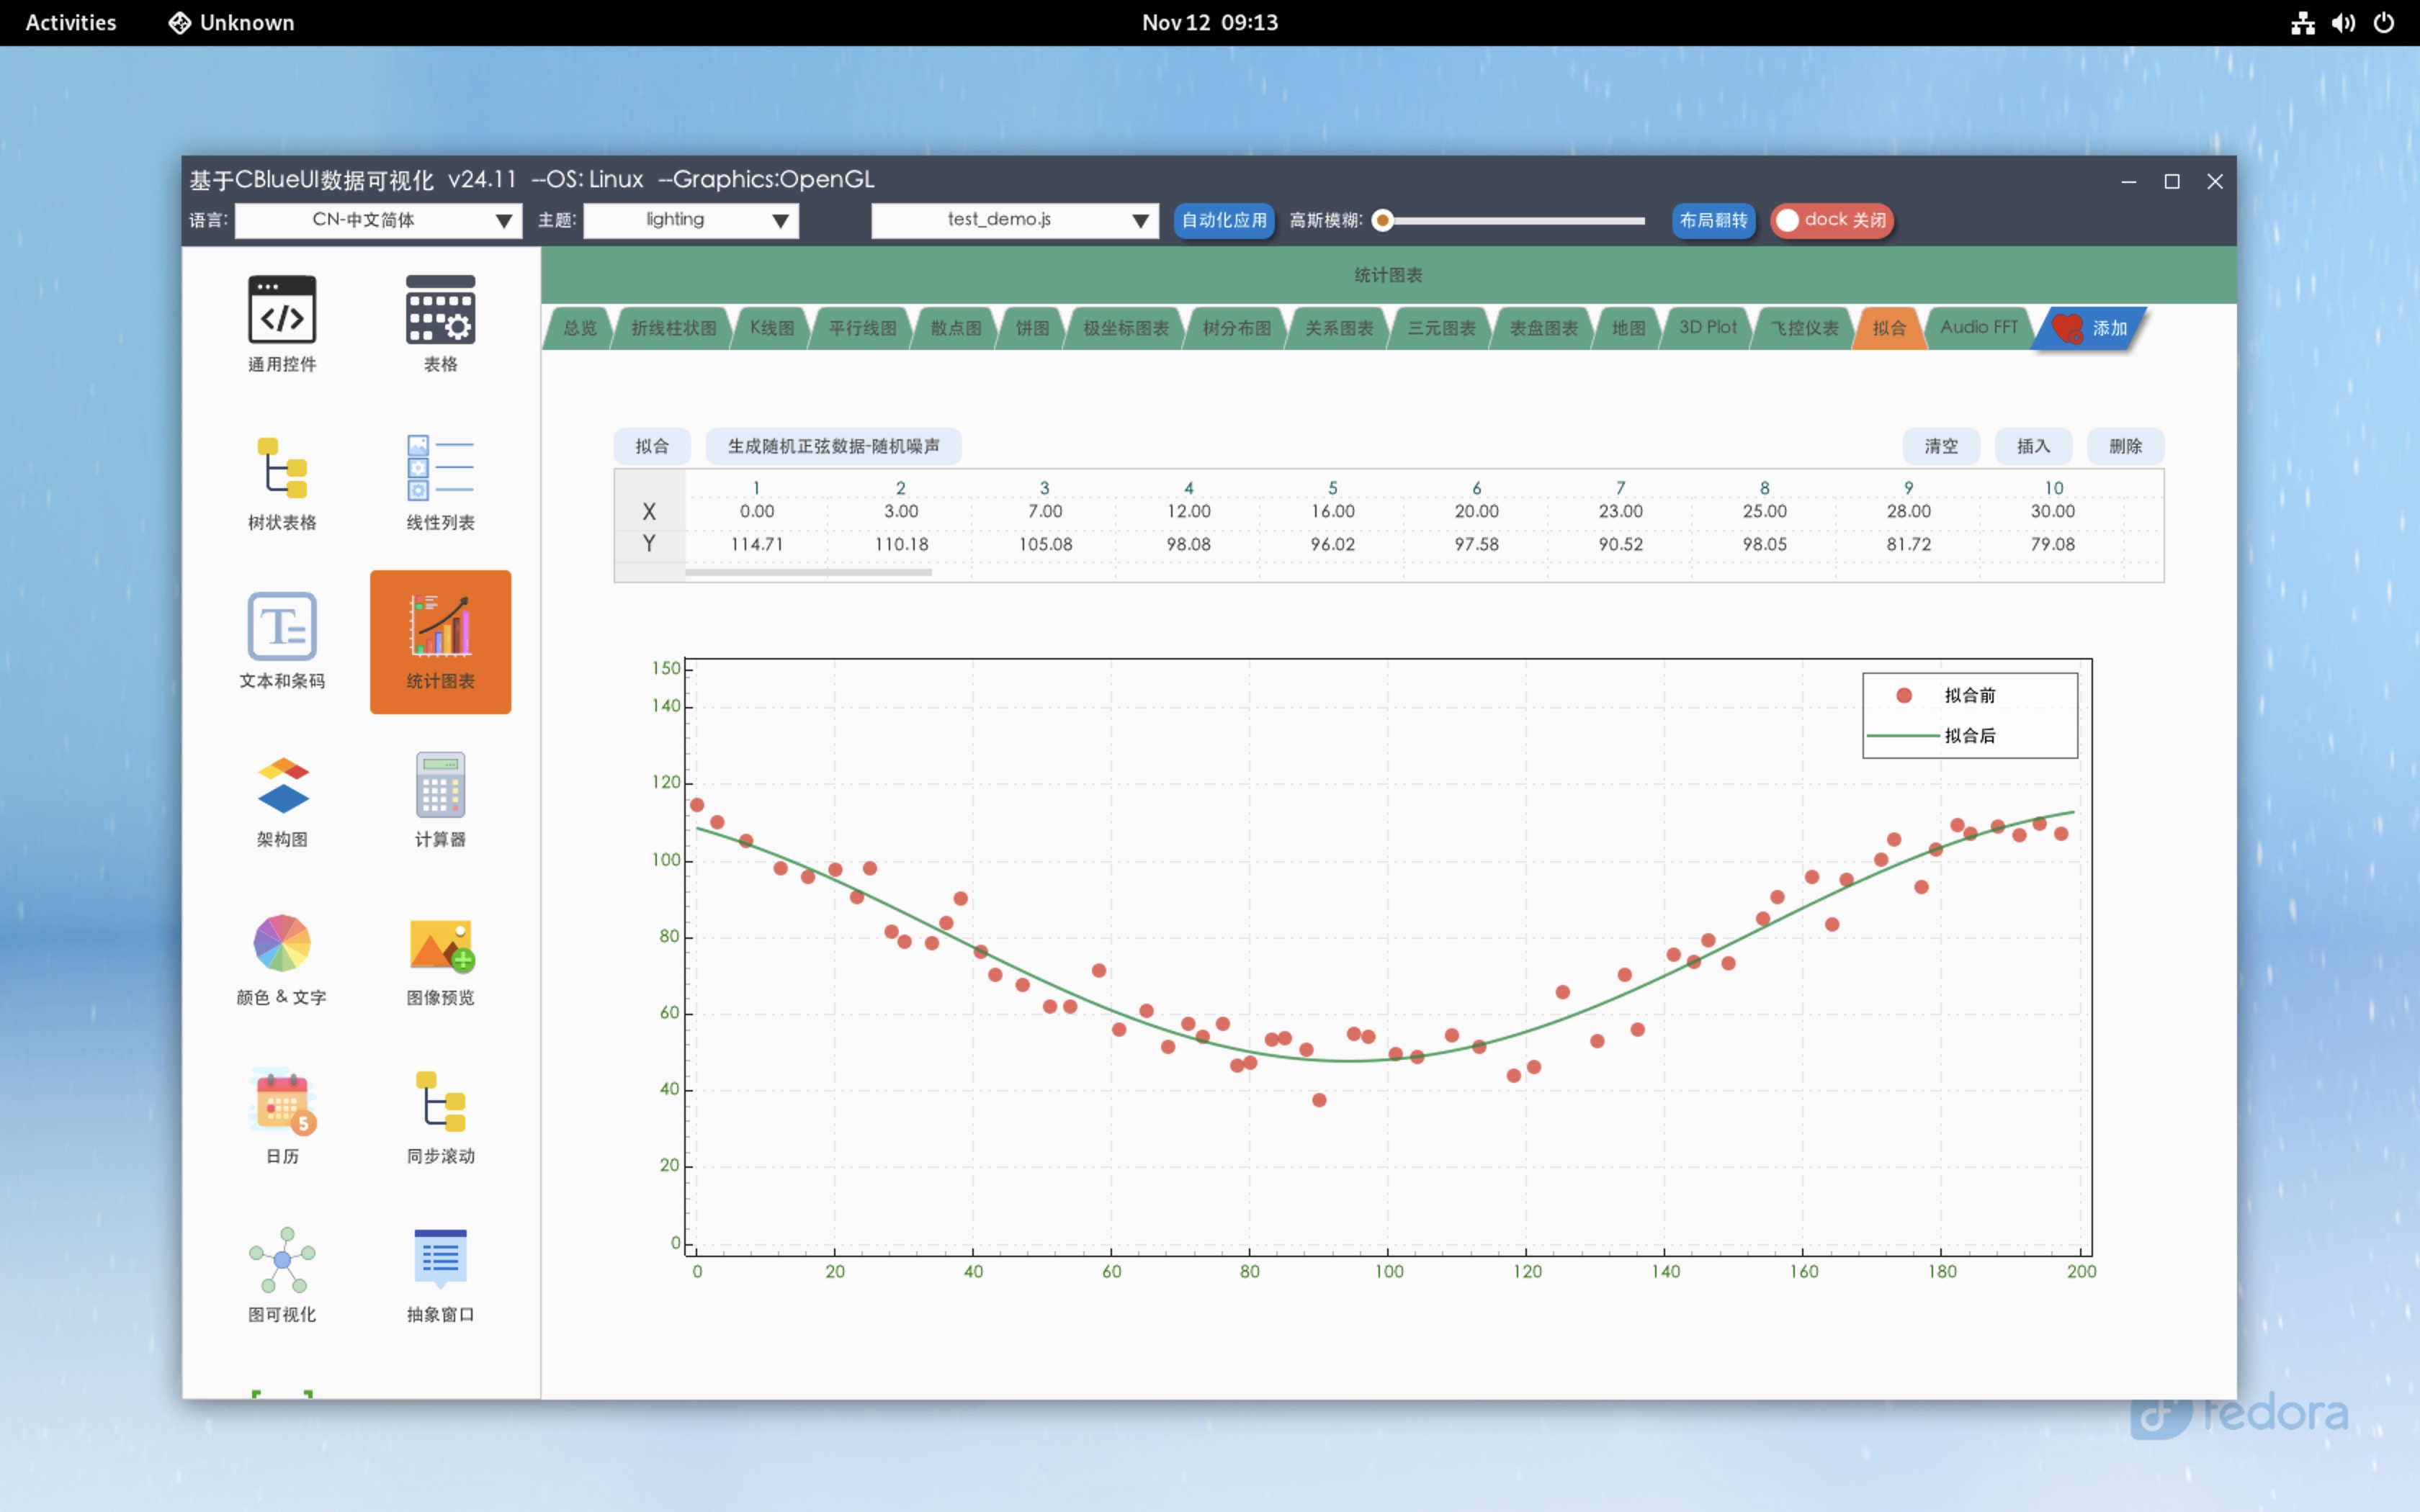This screenshot has width=2420, height=1512.
Task: Open the 日历 calendar icon
Action: click(282, 1101)
